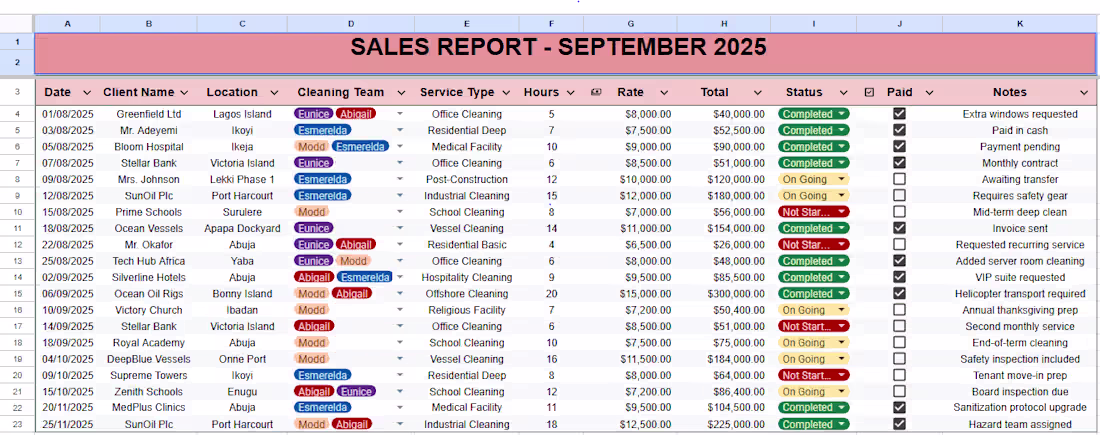
Task: Uncheck Paid box for Greenfield Ltd
Action: click(899, 114)
